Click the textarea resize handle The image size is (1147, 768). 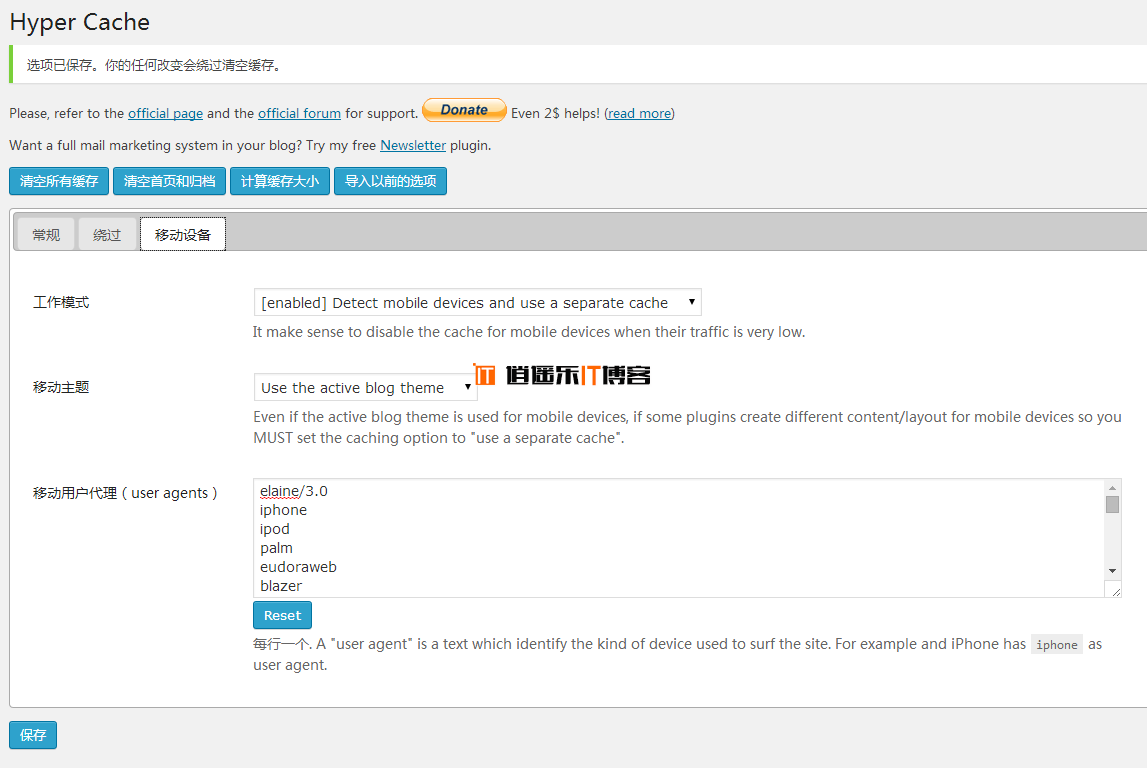[1115, 591]
